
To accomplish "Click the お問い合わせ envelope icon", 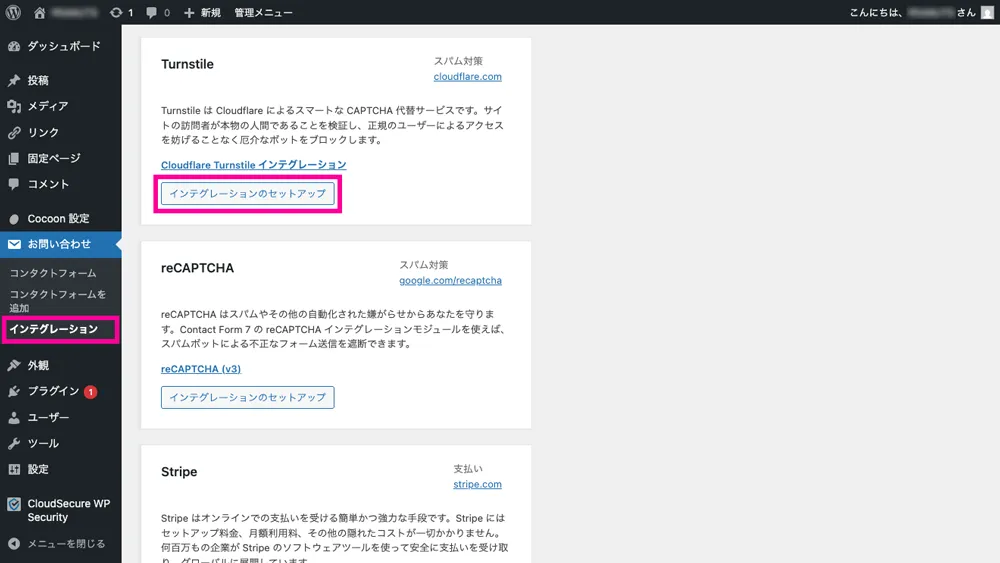I will click(14, 244).
